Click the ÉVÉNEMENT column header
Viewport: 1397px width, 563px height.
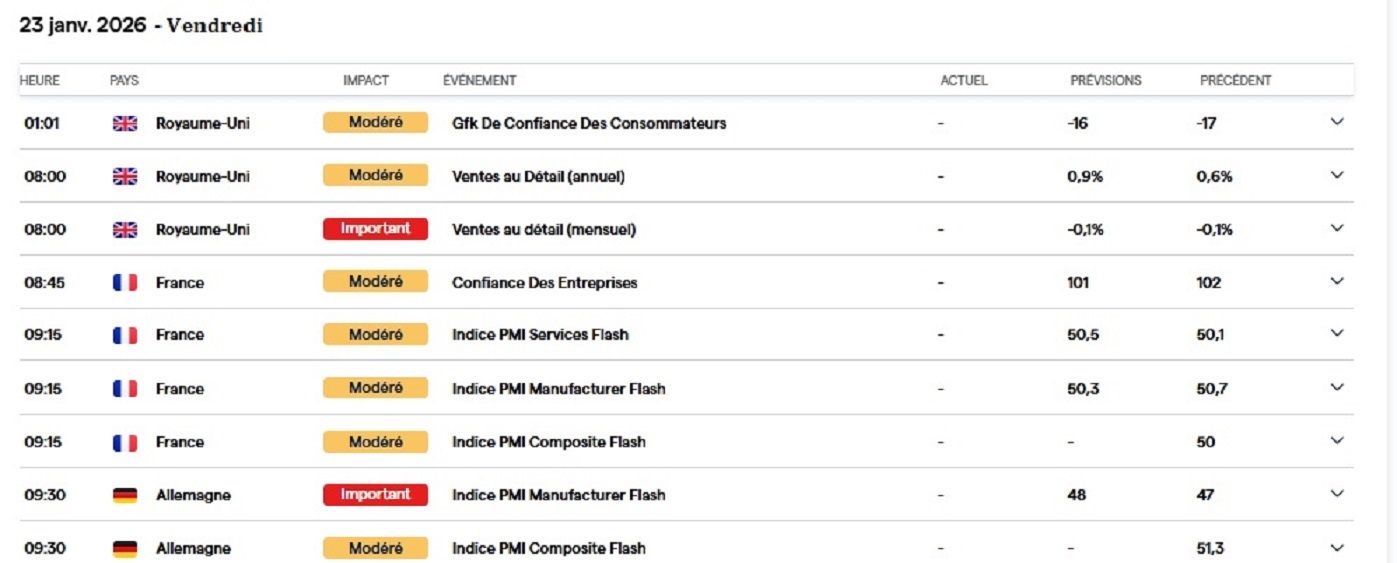pyautogui.click(x=480, y=80)
